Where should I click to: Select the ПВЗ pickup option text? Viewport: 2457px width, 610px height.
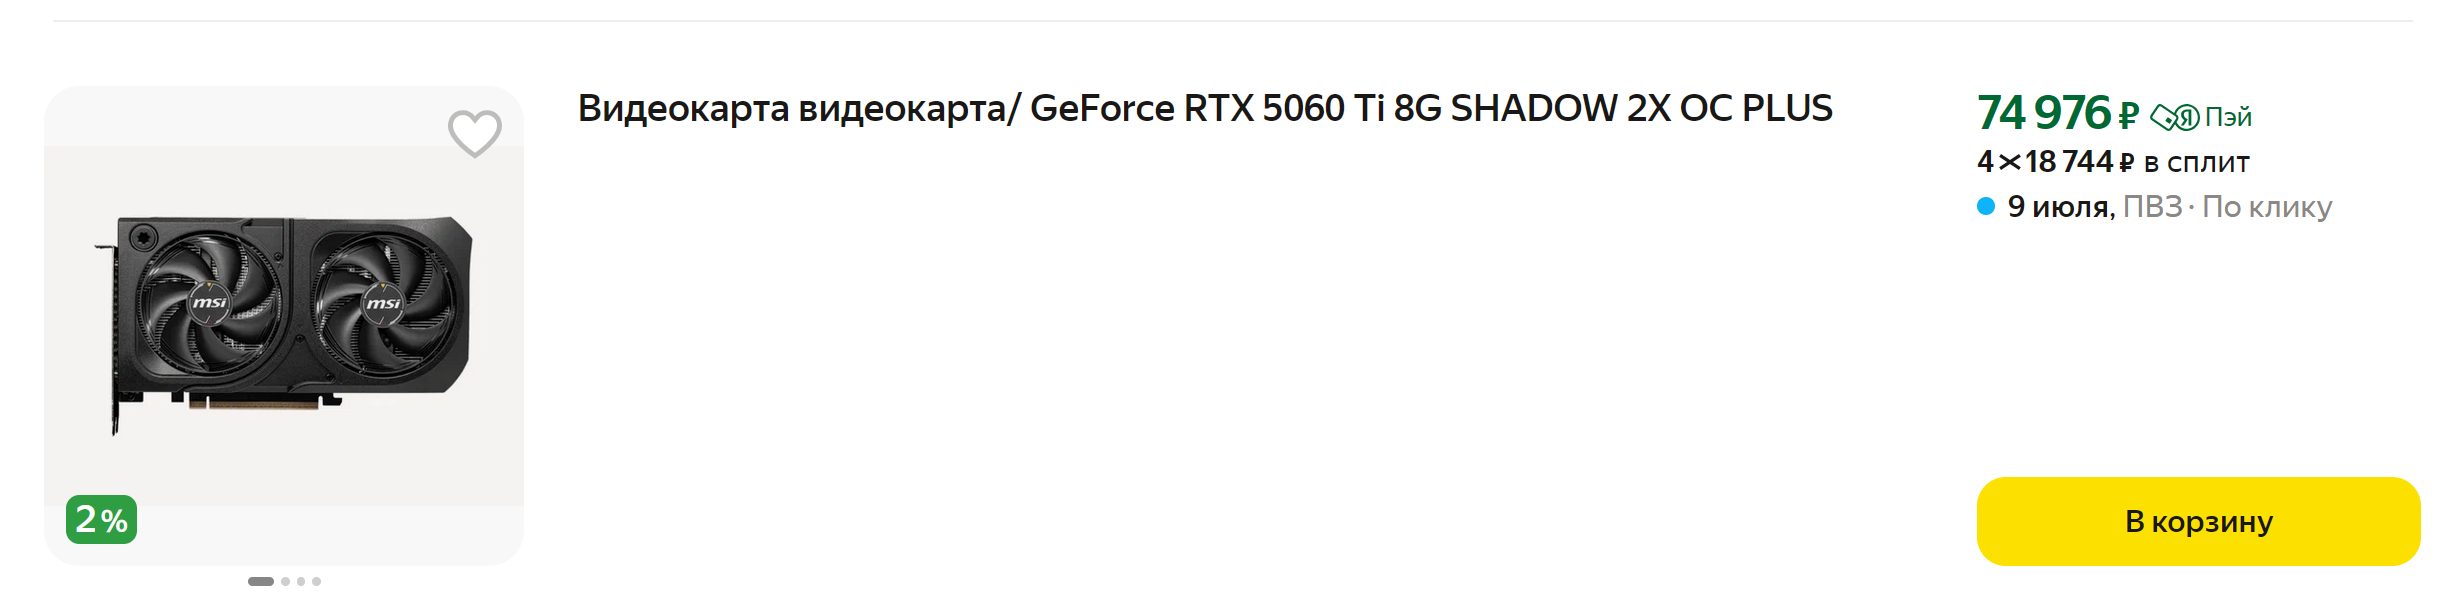pos(2153,206)
